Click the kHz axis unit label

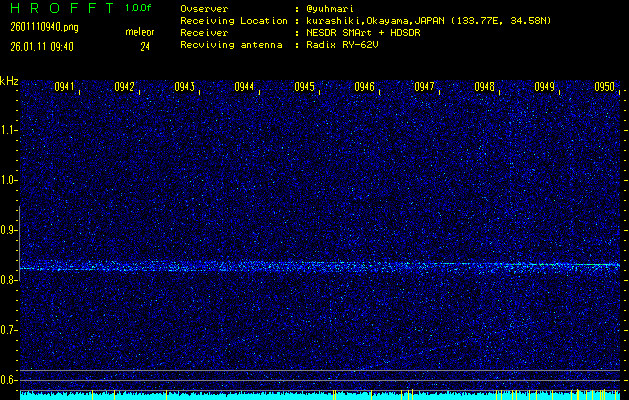pos(9,80)
